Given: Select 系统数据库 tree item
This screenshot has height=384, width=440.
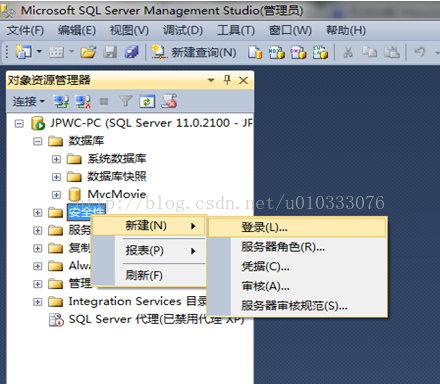Looking at the screenshot, I should pos(117,159).
